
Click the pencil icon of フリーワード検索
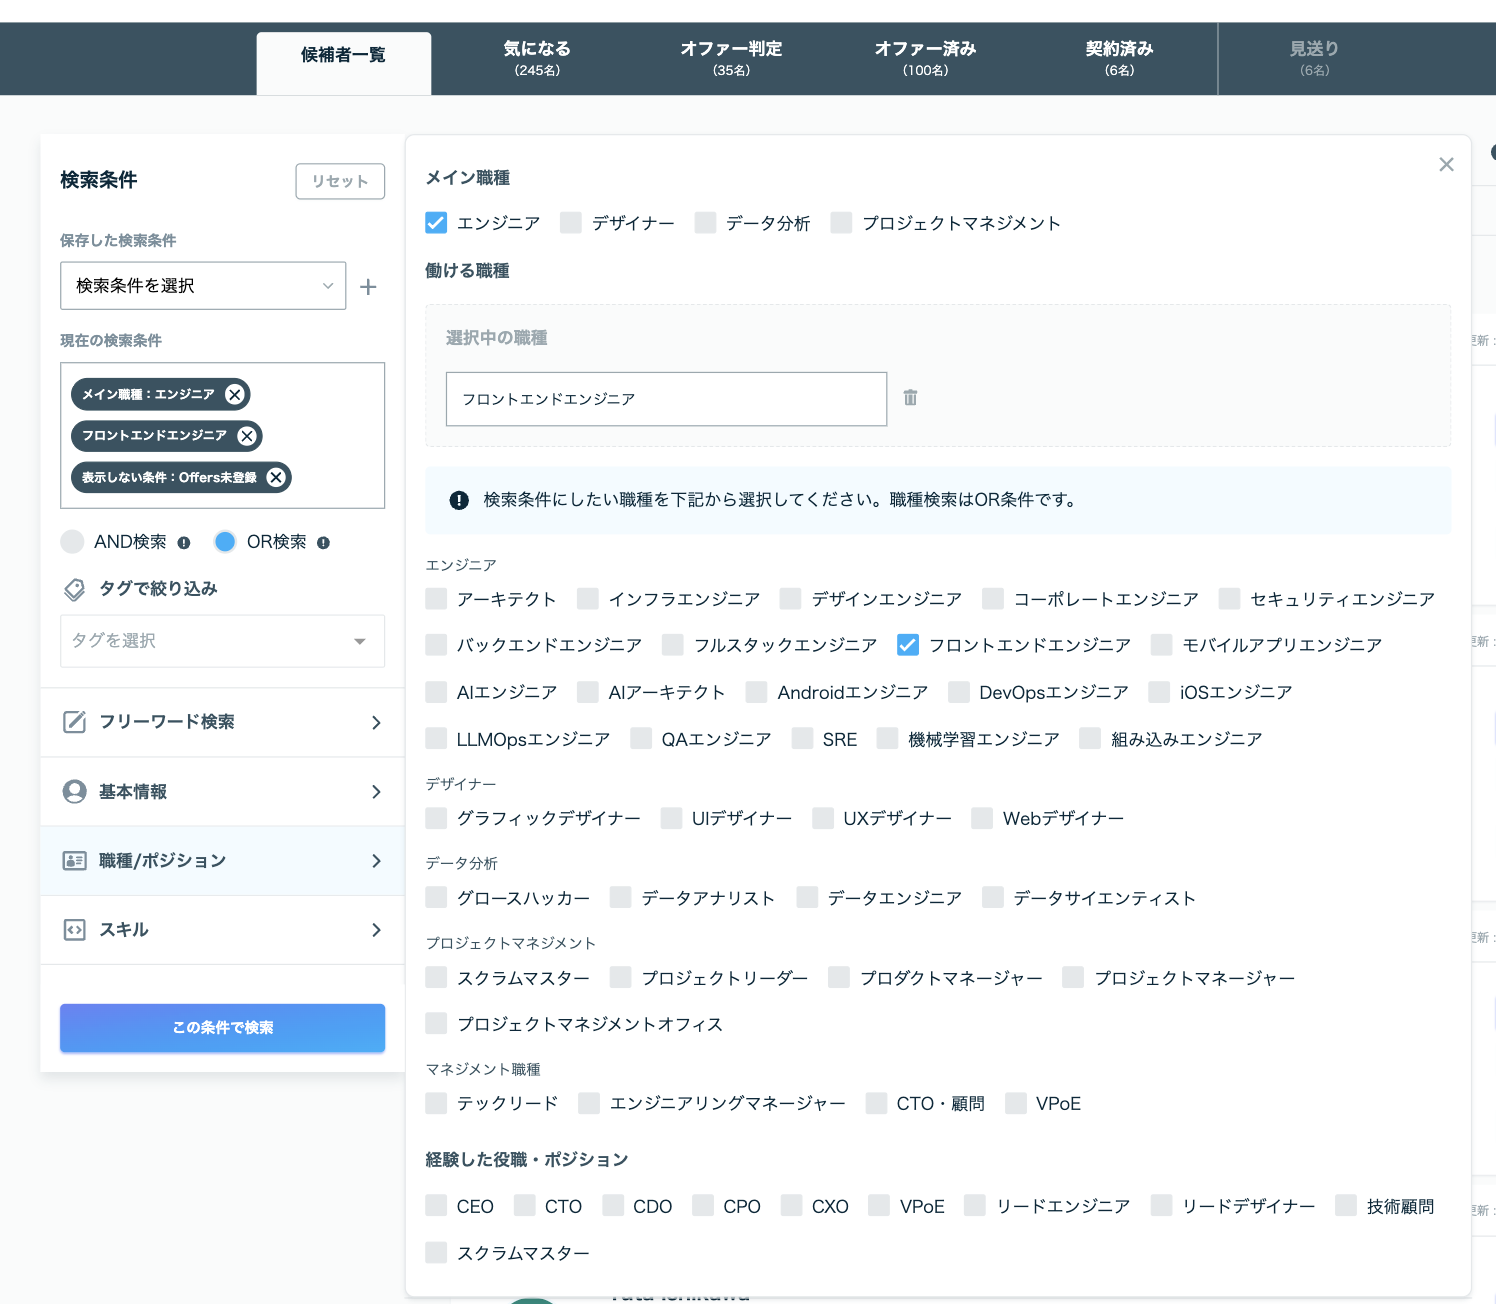(x=74, y=722)
